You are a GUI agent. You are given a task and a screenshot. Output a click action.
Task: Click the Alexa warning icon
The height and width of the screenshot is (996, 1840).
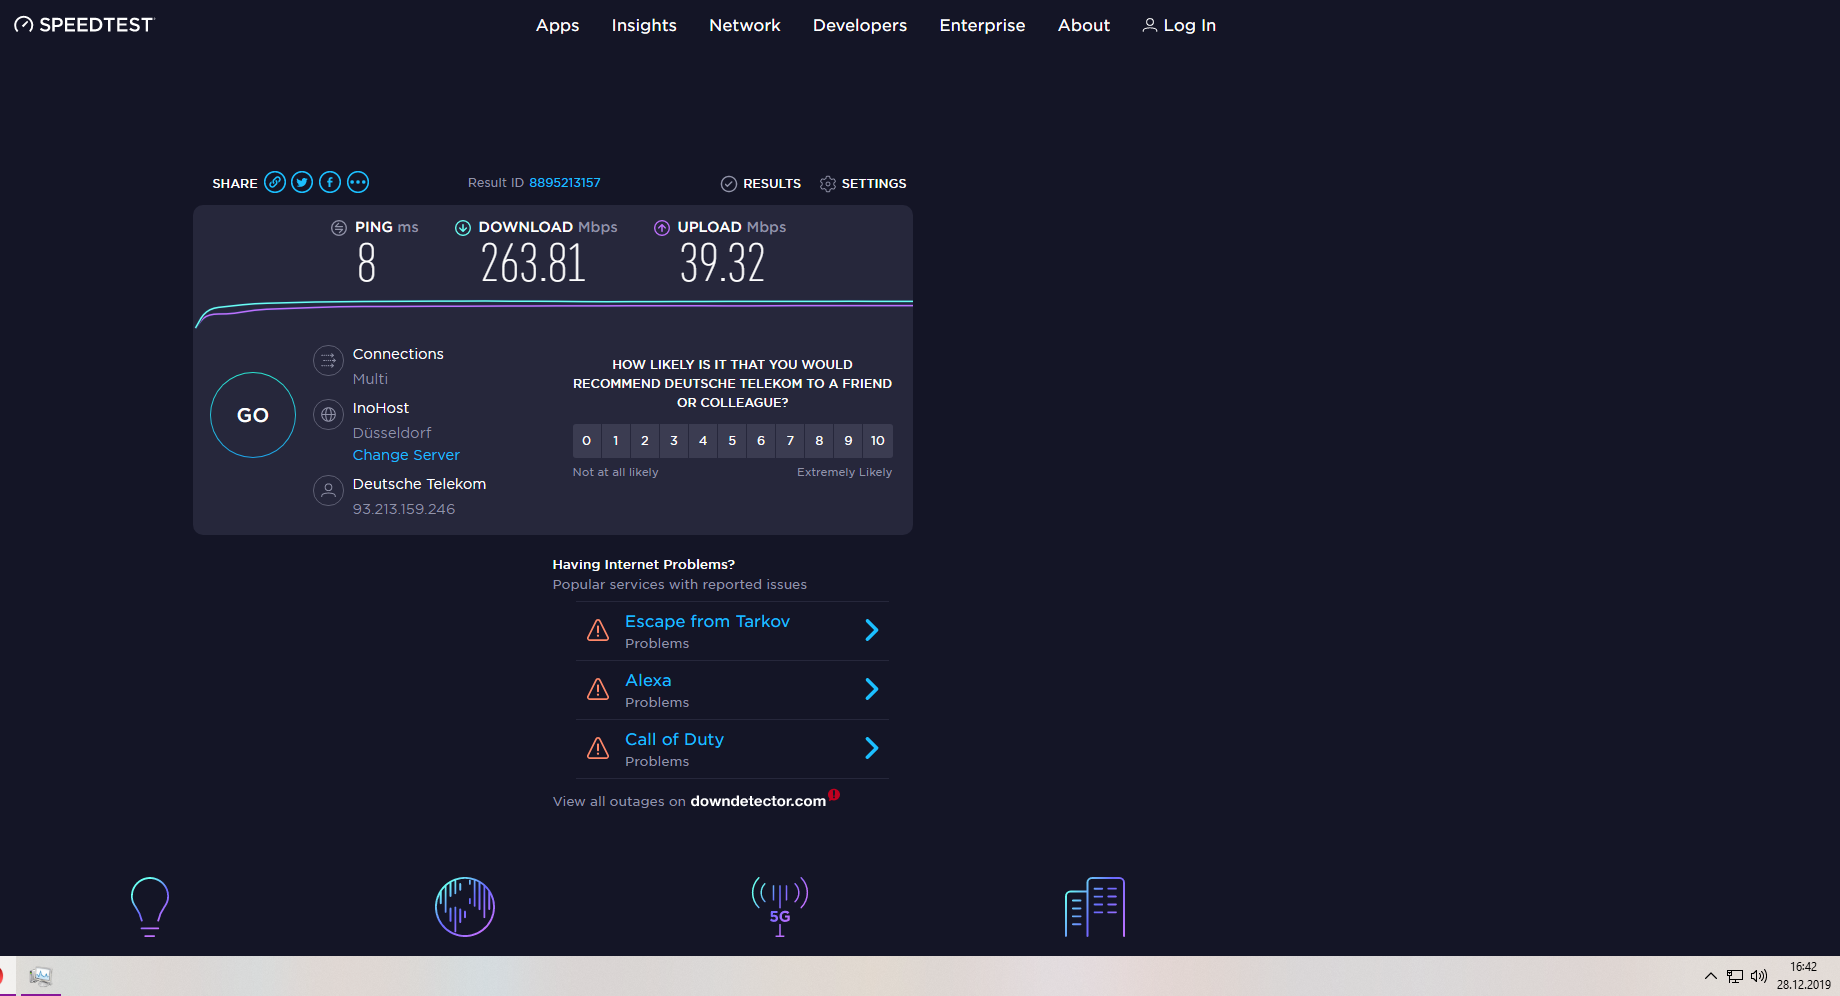[x=598, y=689]
